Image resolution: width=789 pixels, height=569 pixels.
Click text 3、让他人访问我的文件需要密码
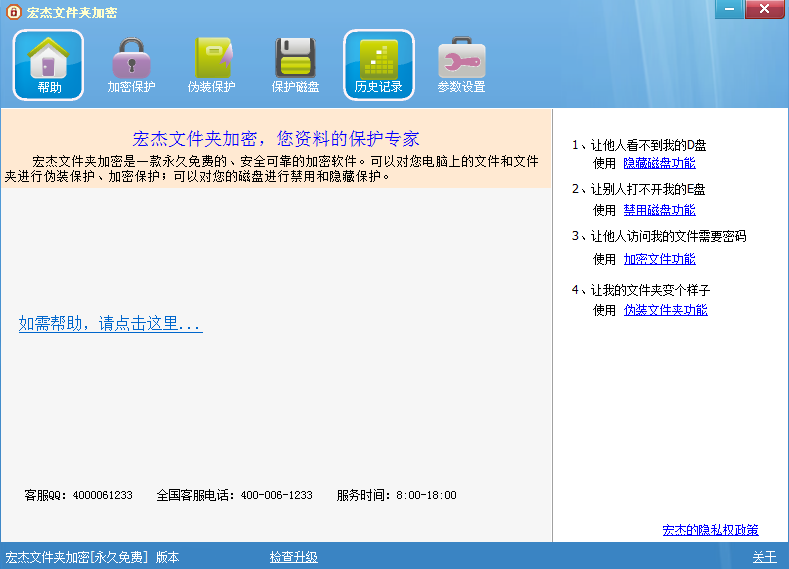pyautogui.click(x=659, y=236)
